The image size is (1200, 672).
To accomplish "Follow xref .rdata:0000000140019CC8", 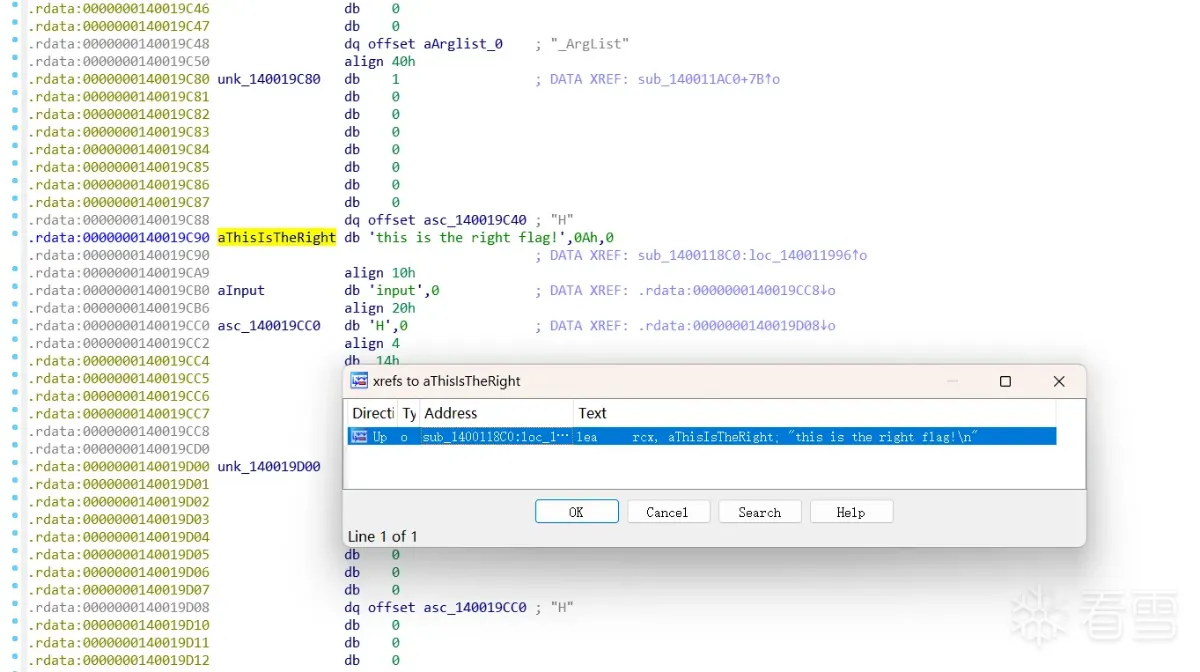I will 737,291.
